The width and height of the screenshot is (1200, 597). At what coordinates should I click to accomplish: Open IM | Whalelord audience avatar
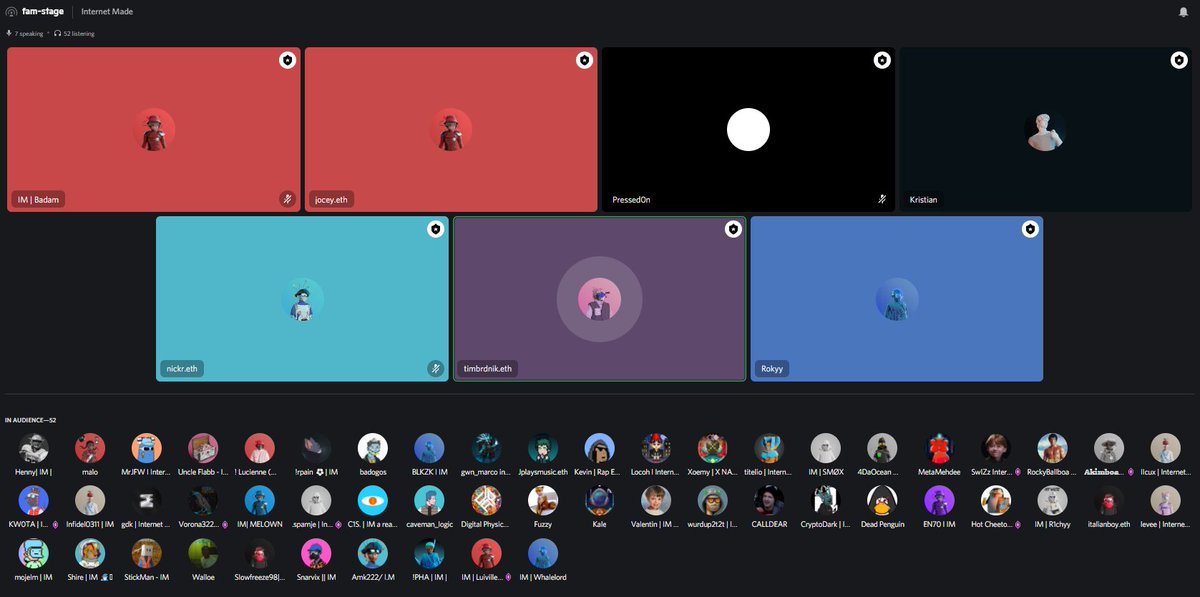(x=543, y=553)
